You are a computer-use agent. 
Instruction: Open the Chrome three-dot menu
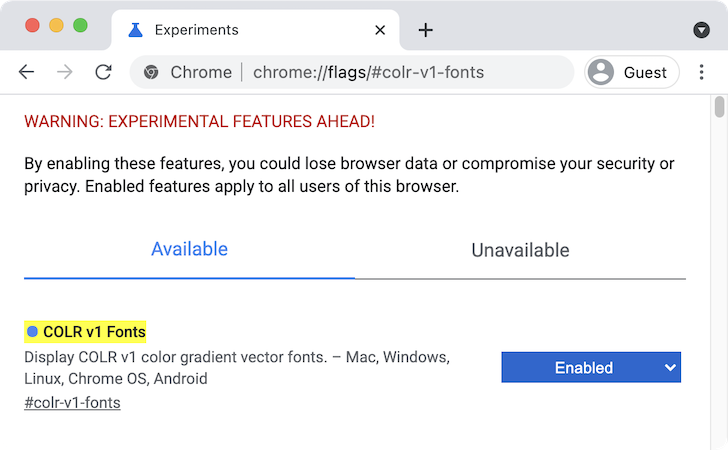click(702, 72)
